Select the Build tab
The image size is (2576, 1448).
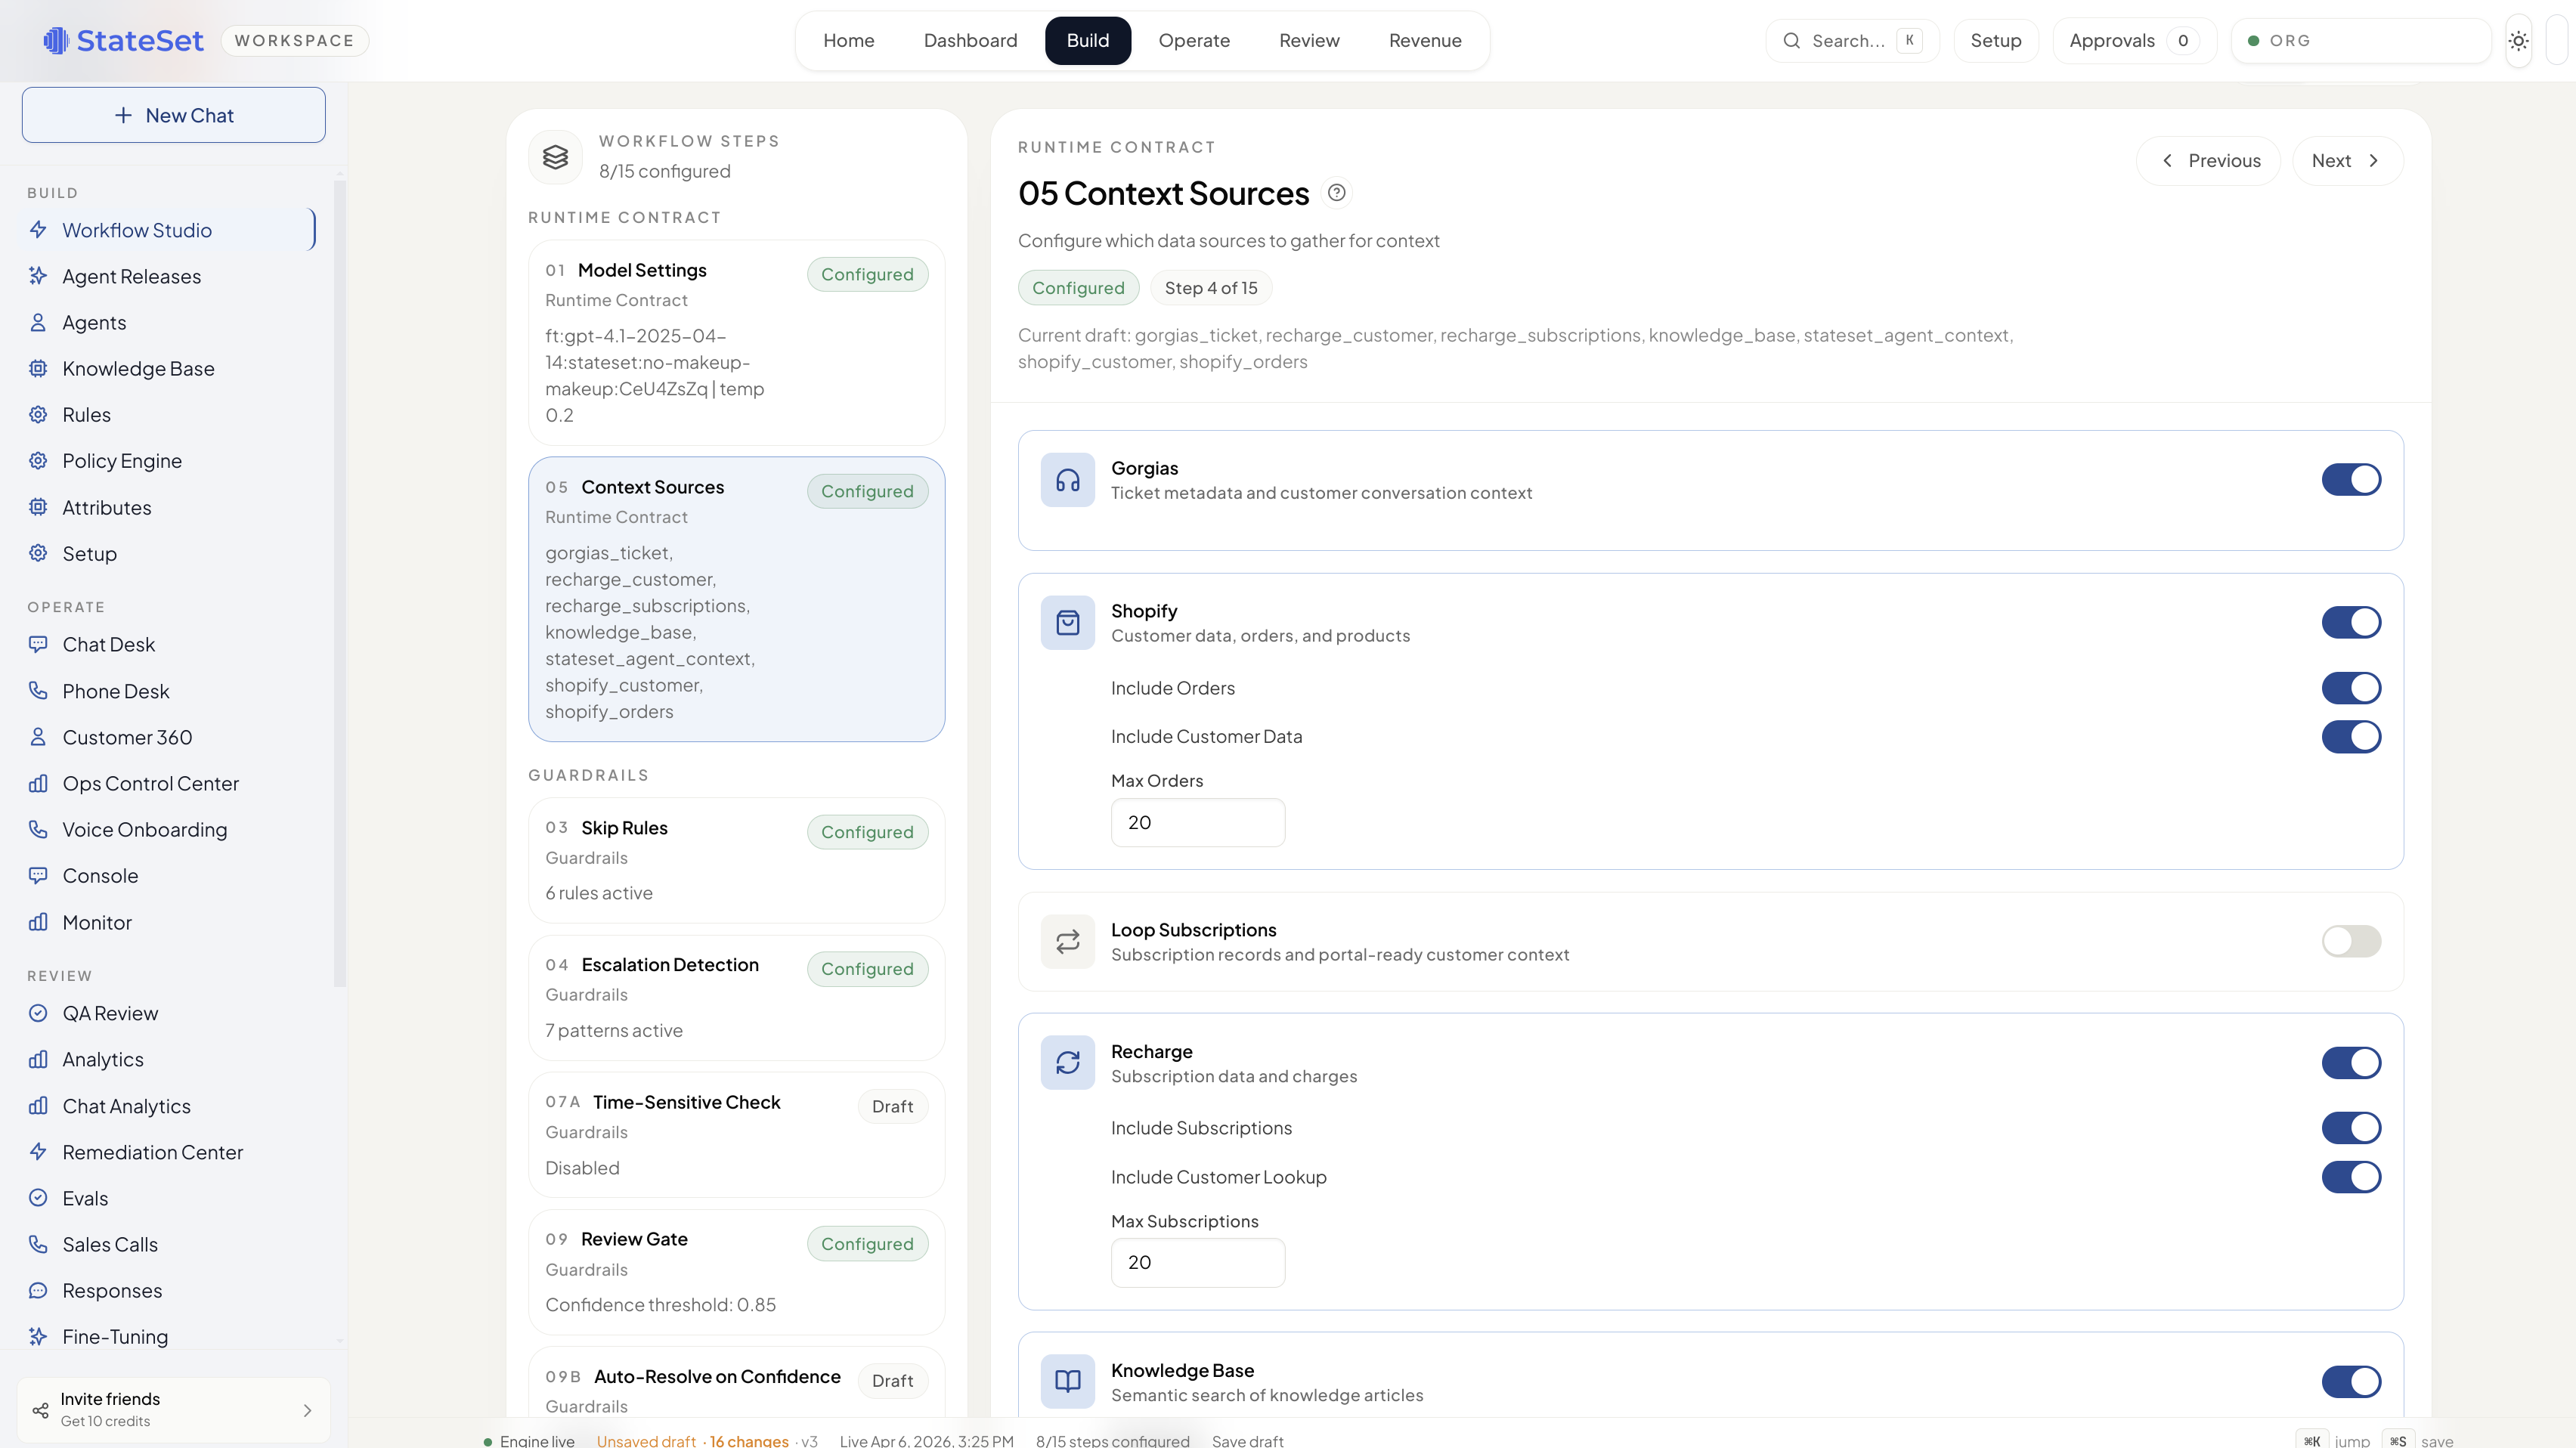pyautogui.click(x=1087, y=41)
